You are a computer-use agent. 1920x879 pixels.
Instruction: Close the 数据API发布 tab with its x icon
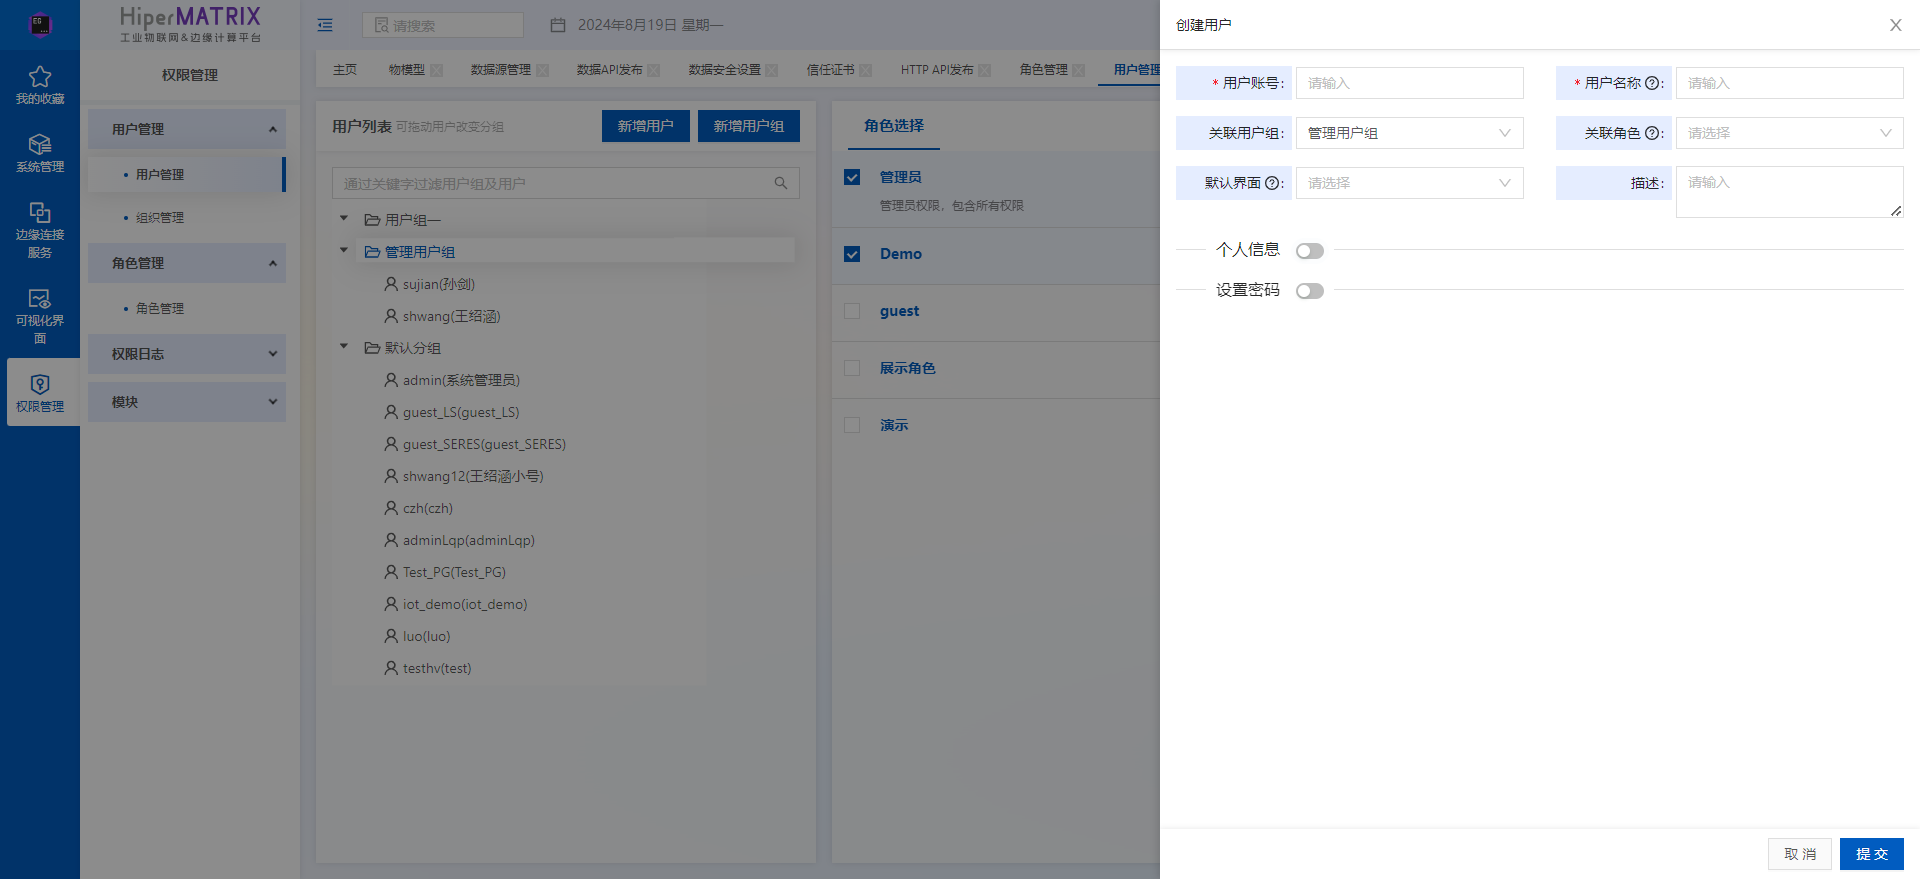point(654,70)
